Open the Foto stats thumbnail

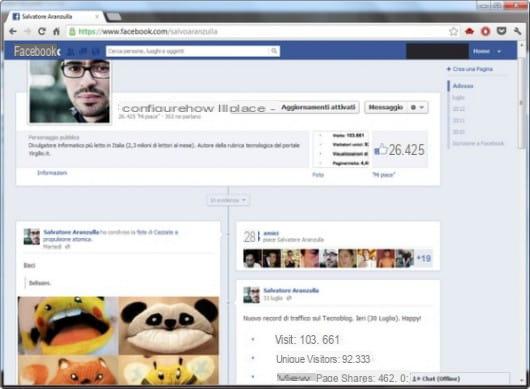click(x=341, y=149)
